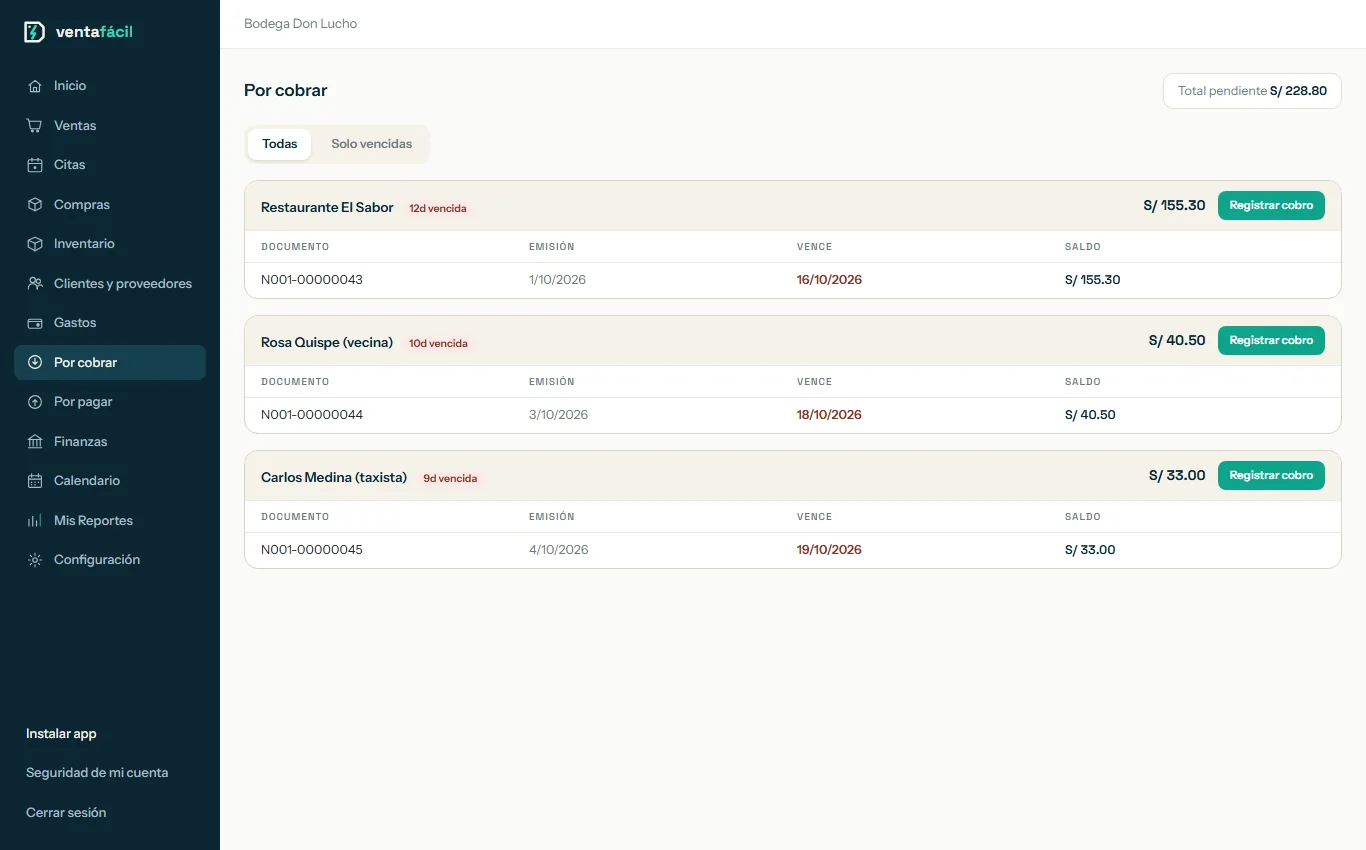Viewport: 1366px width, 850px height.
Task: Go to Clientes y proveedores
Action: (x=110, y=284)
